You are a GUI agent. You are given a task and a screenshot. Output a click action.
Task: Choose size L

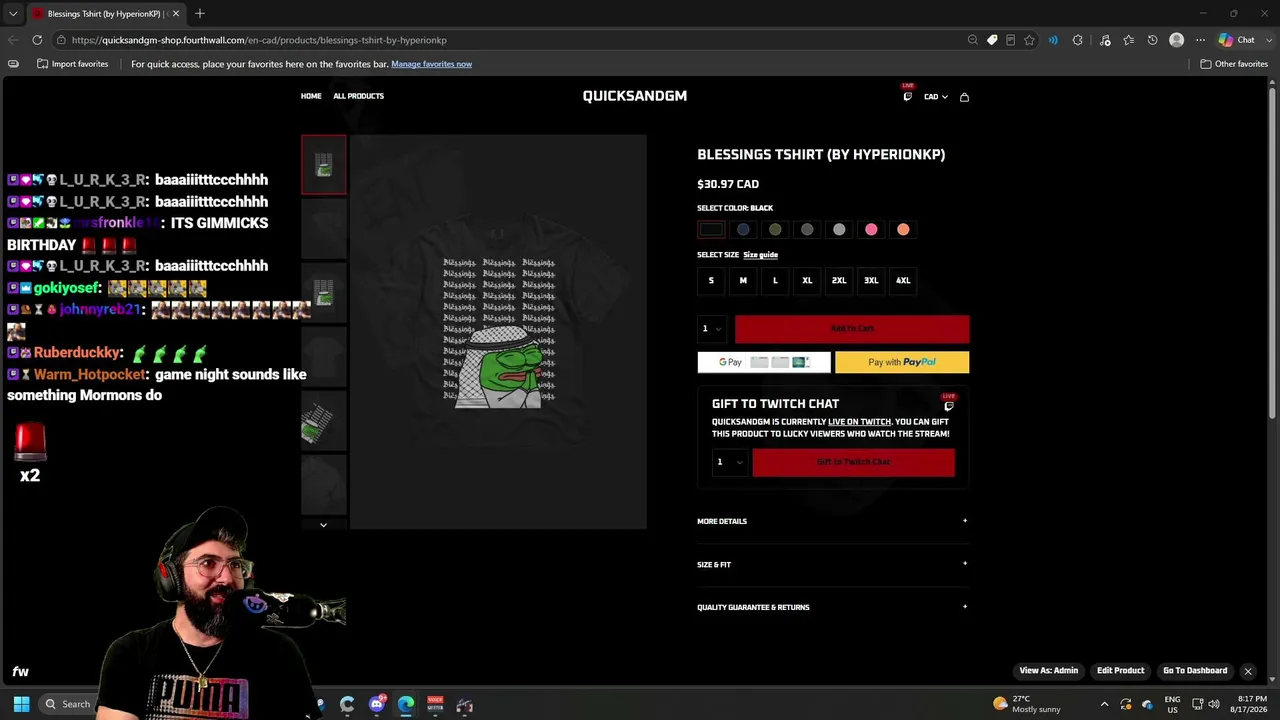pyautogui.click(x=775, y=281)
